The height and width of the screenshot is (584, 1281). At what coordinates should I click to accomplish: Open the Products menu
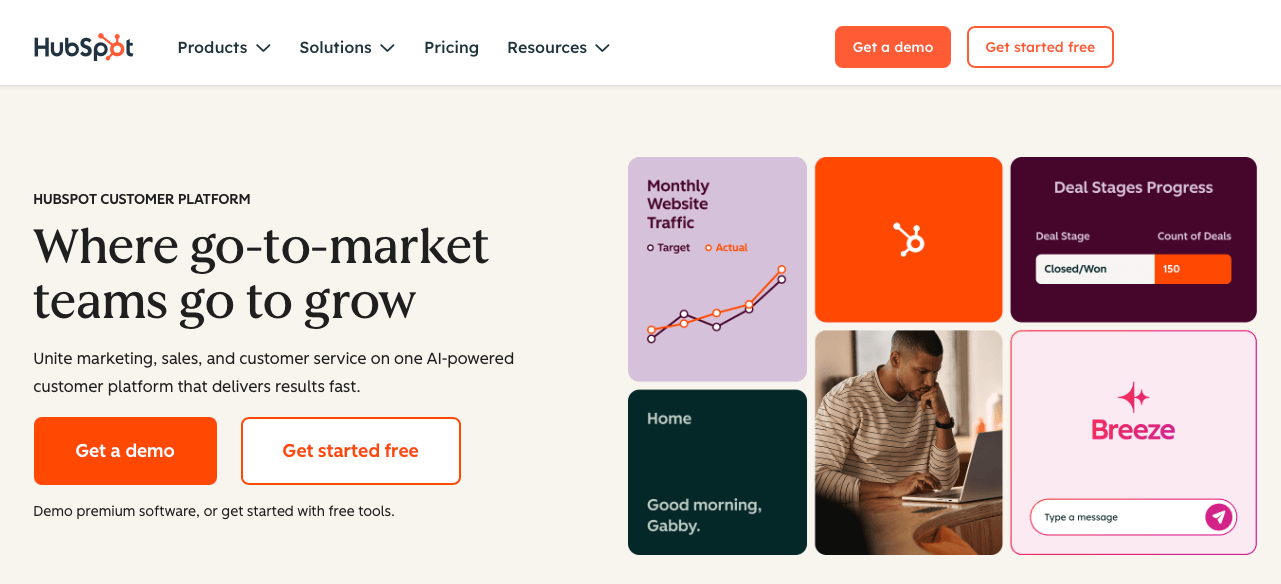(223, 47)
